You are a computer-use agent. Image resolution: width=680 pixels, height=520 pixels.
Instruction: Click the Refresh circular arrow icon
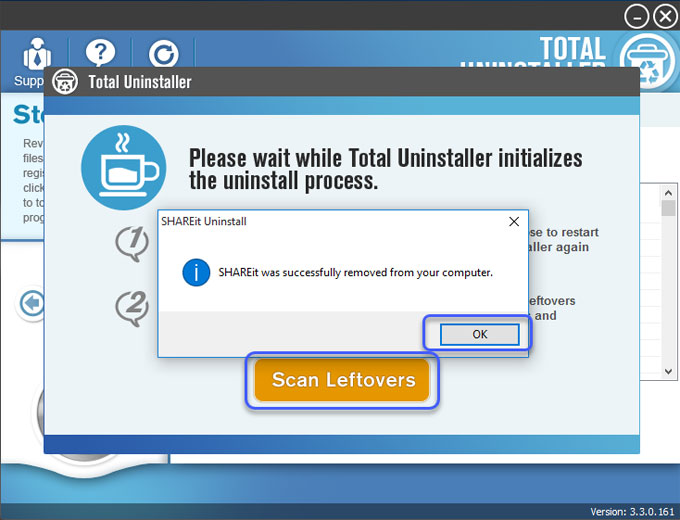click(x=163, y=54)
